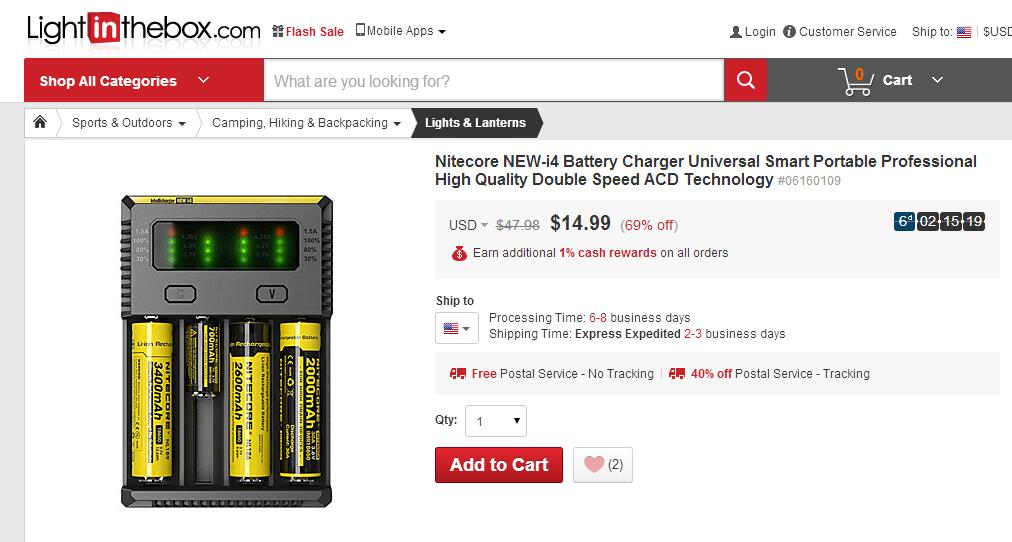The image size is (1012, 542).
Task: Open the USD currency selector
Action: pyautogui.click(x=468, y=225)
